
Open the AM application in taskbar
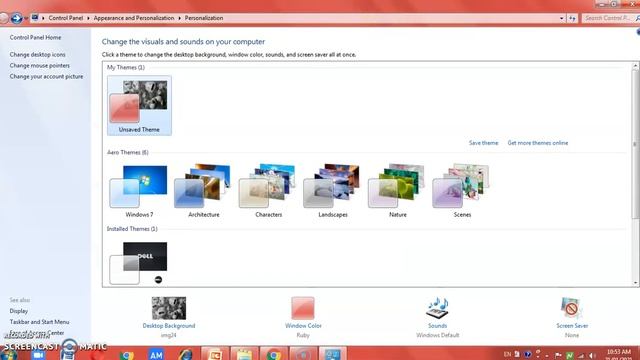[x=156, y=354]
